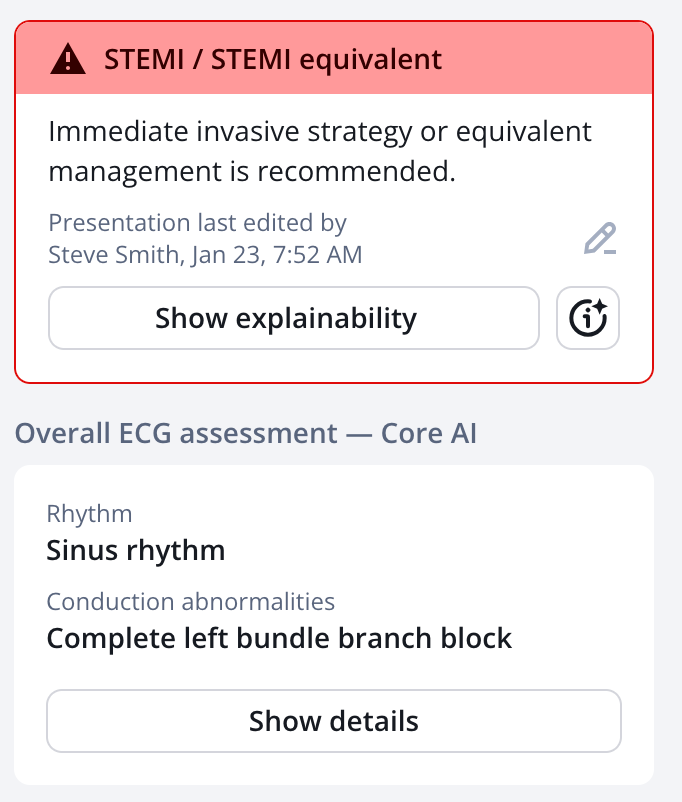This screenshot has width=682, height=802.
Task: Open the AI info sparkle icon button
Action: 588,318
